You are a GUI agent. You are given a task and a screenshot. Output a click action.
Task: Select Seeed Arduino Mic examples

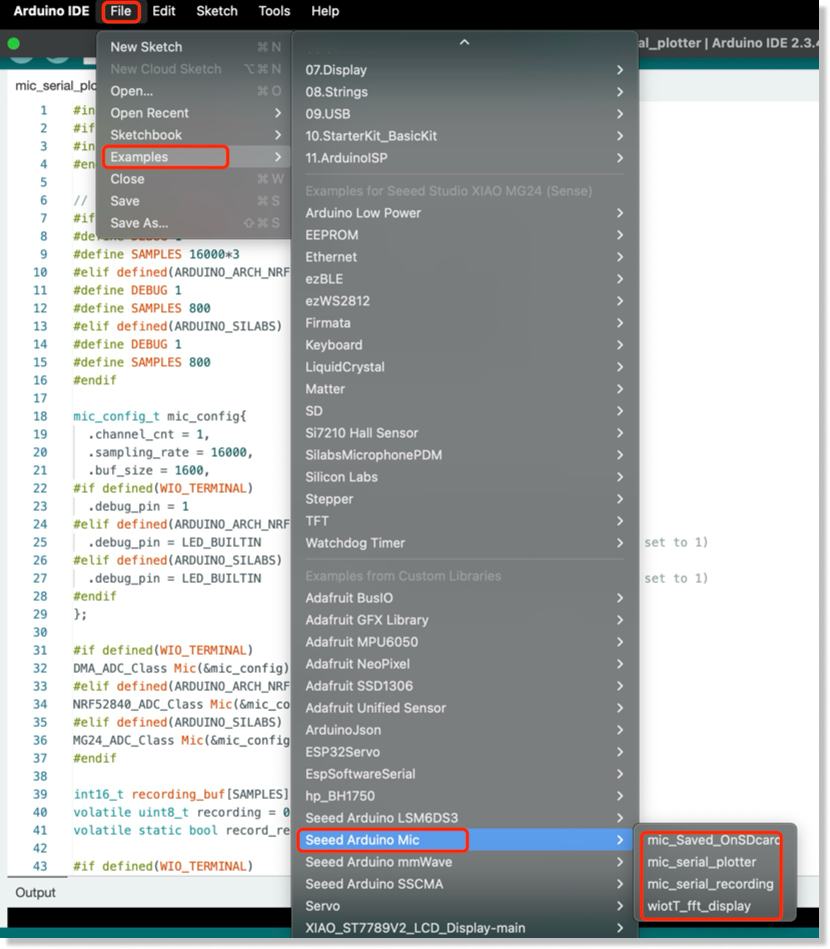[x=464, y=839]
